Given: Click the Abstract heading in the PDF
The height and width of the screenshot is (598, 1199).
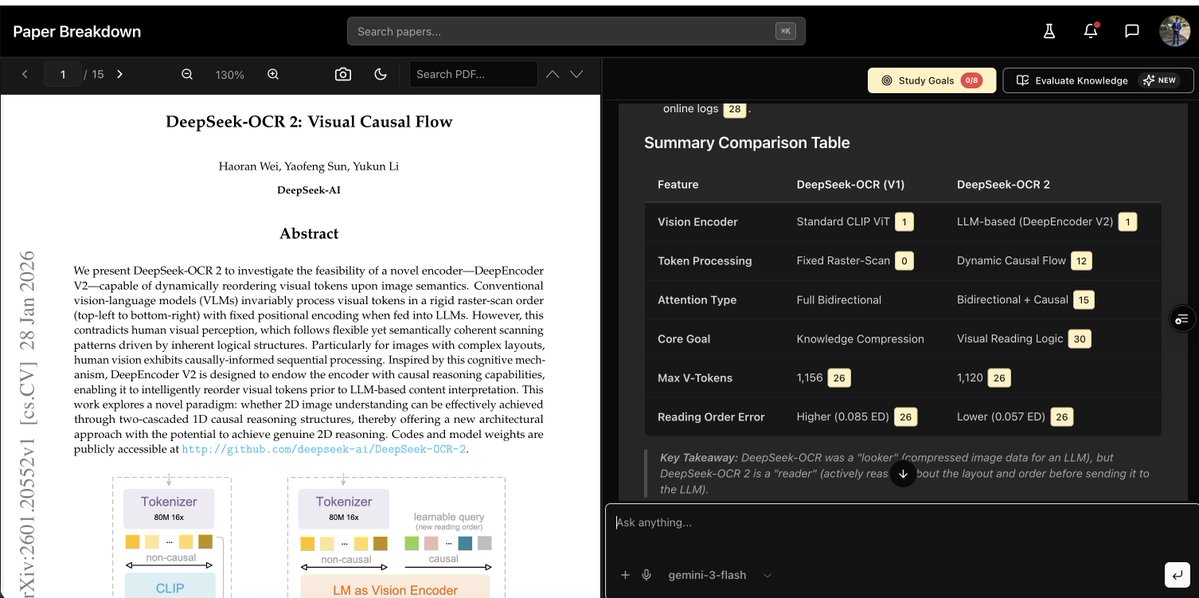Looking at the screenshot, I should click(x=309, y=233).
